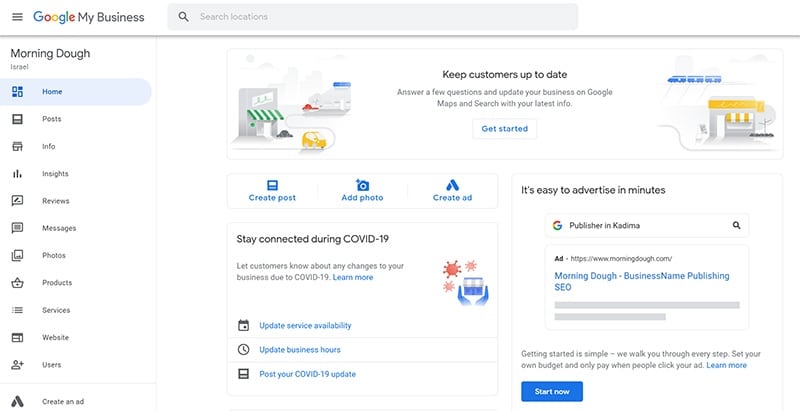Open the Posts section

(x=52, y=119)
